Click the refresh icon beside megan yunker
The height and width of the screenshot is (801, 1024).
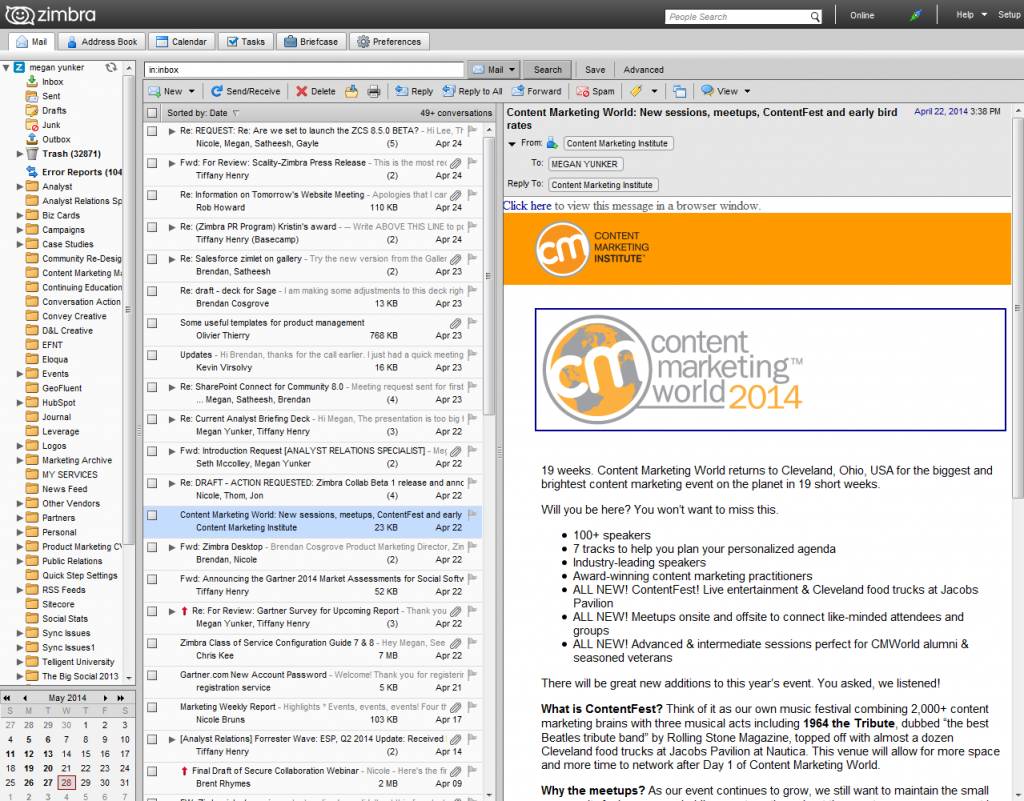click(x=111, y=67)
